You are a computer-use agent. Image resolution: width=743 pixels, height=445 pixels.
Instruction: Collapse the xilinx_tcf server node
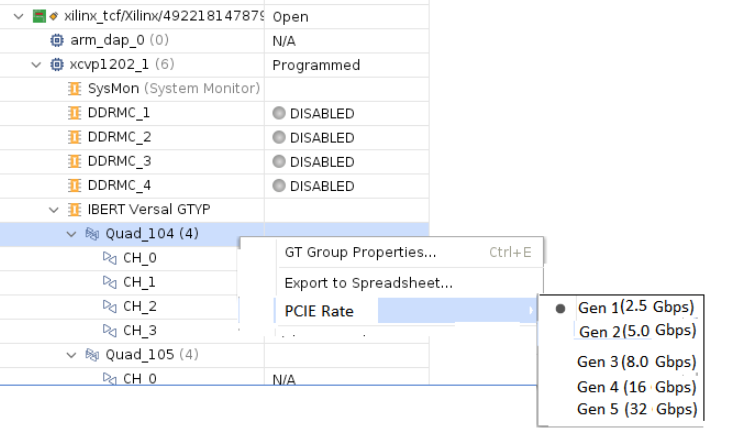coord(19,17)
